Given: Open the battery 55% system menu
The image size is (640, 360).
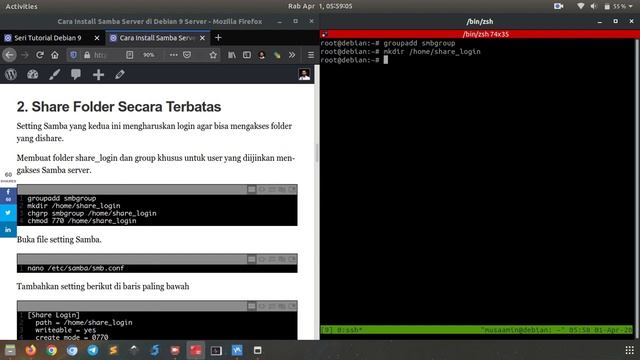Looking at the screenshot, I should click(x=618, y=6).
